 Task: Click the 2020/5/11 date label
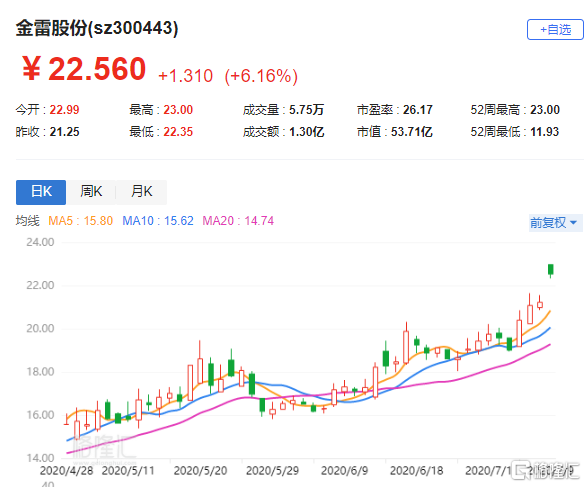tap(128, 471)
